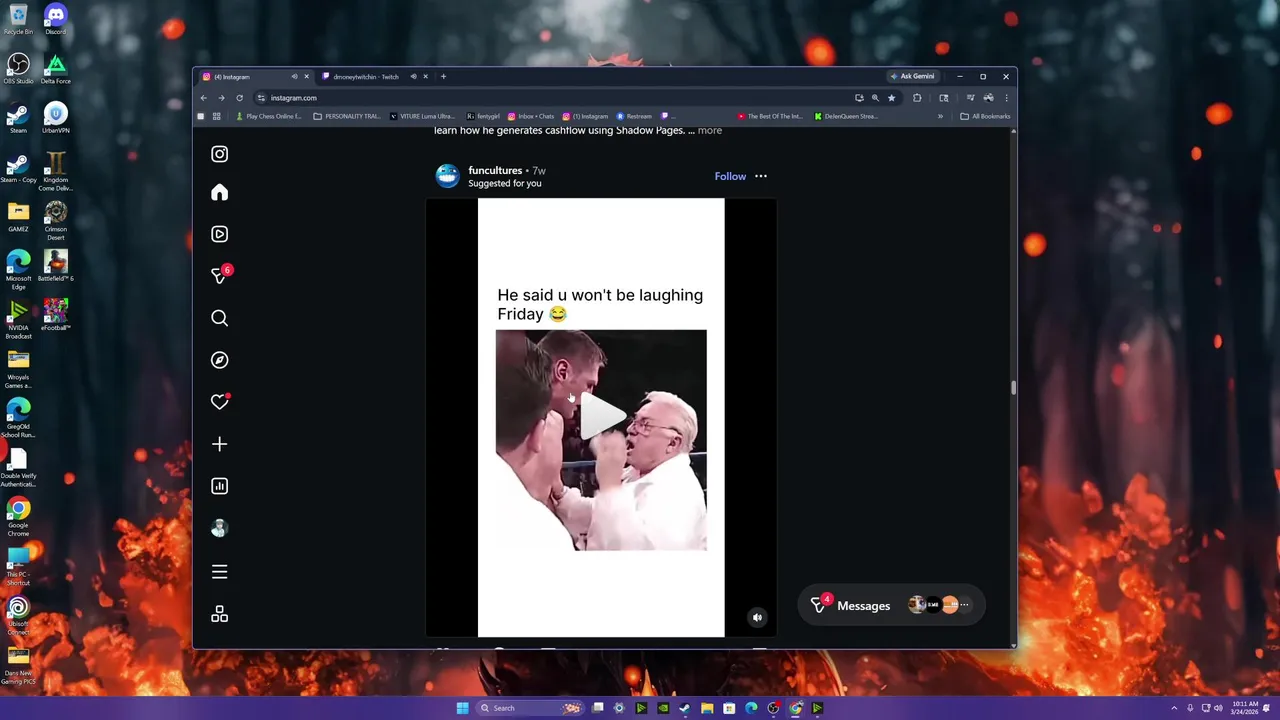Open the clock showing 10:11 AM

pyautogui.click(x=1245, y=708)
